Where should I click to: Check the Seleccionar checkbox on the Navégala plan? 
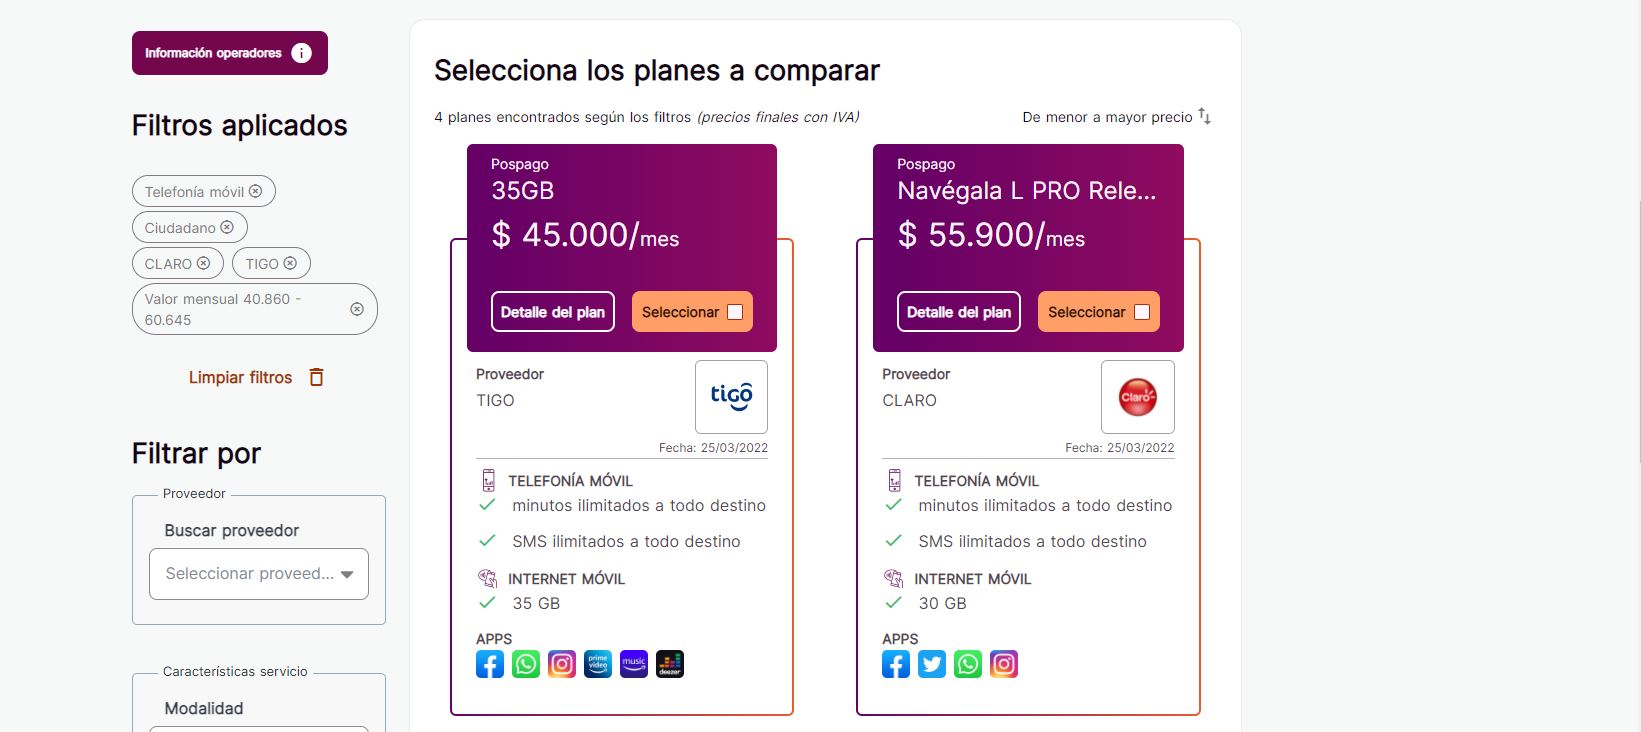click(1143, 311)
